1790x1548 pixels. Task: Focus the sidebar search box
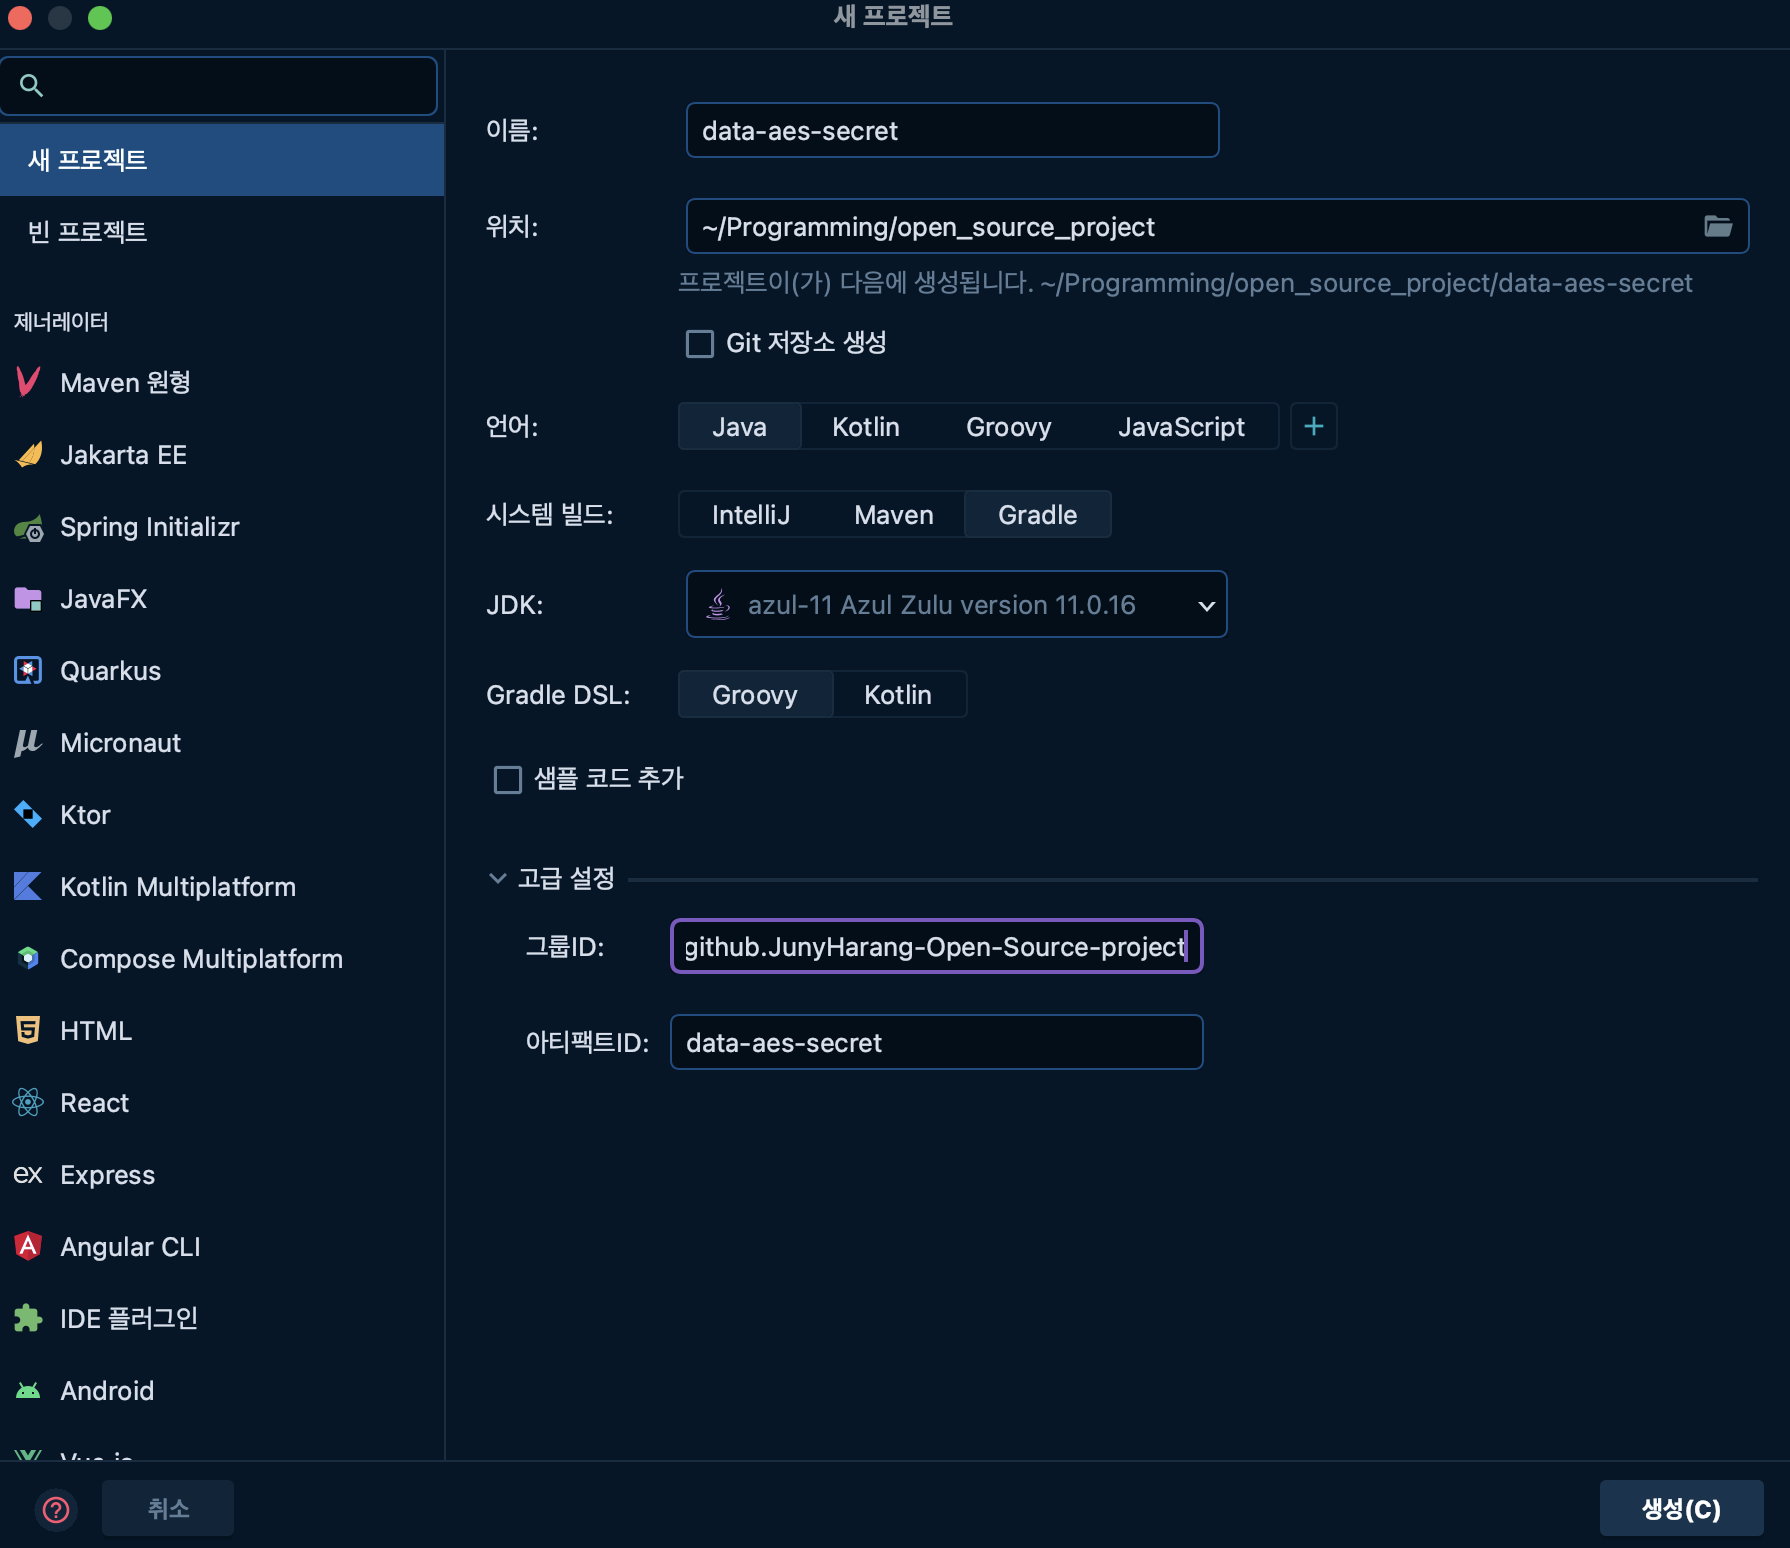219,86
